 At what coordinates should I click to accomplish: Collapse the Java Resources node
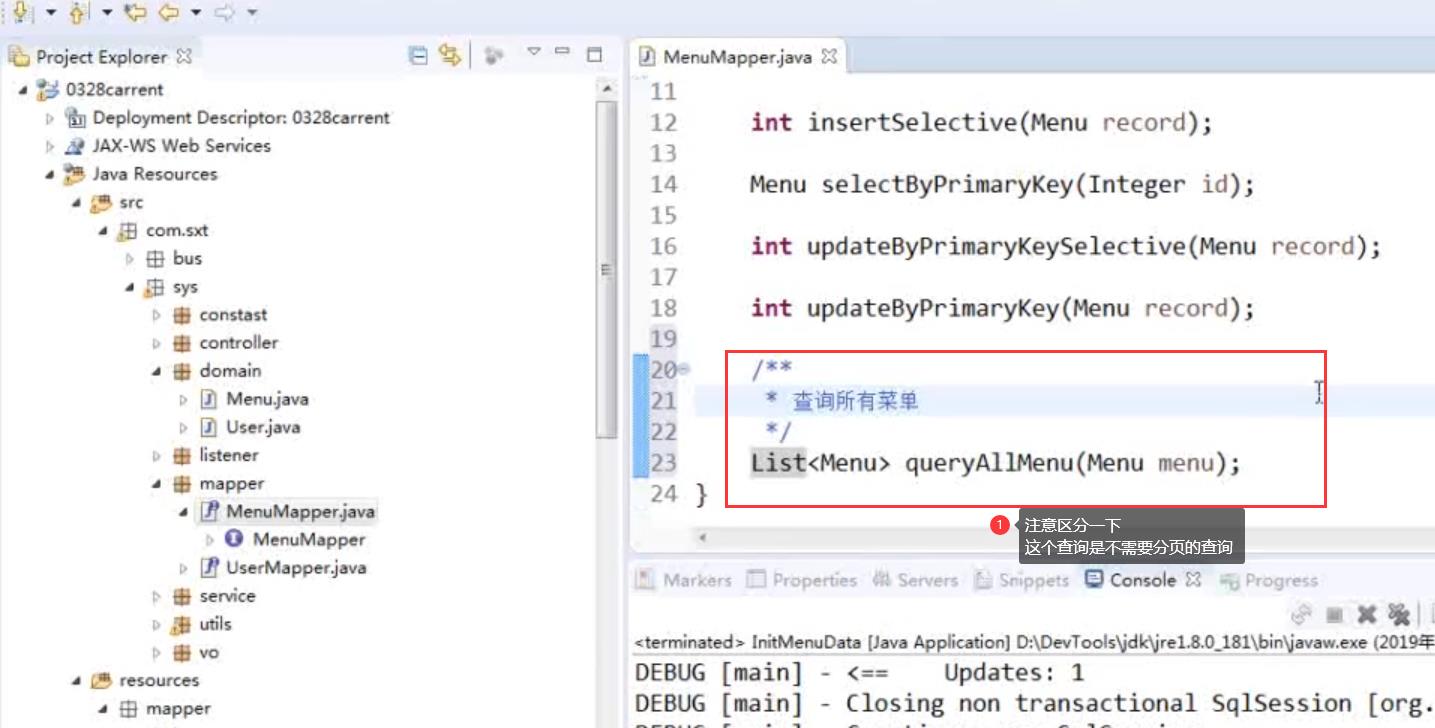50,174
